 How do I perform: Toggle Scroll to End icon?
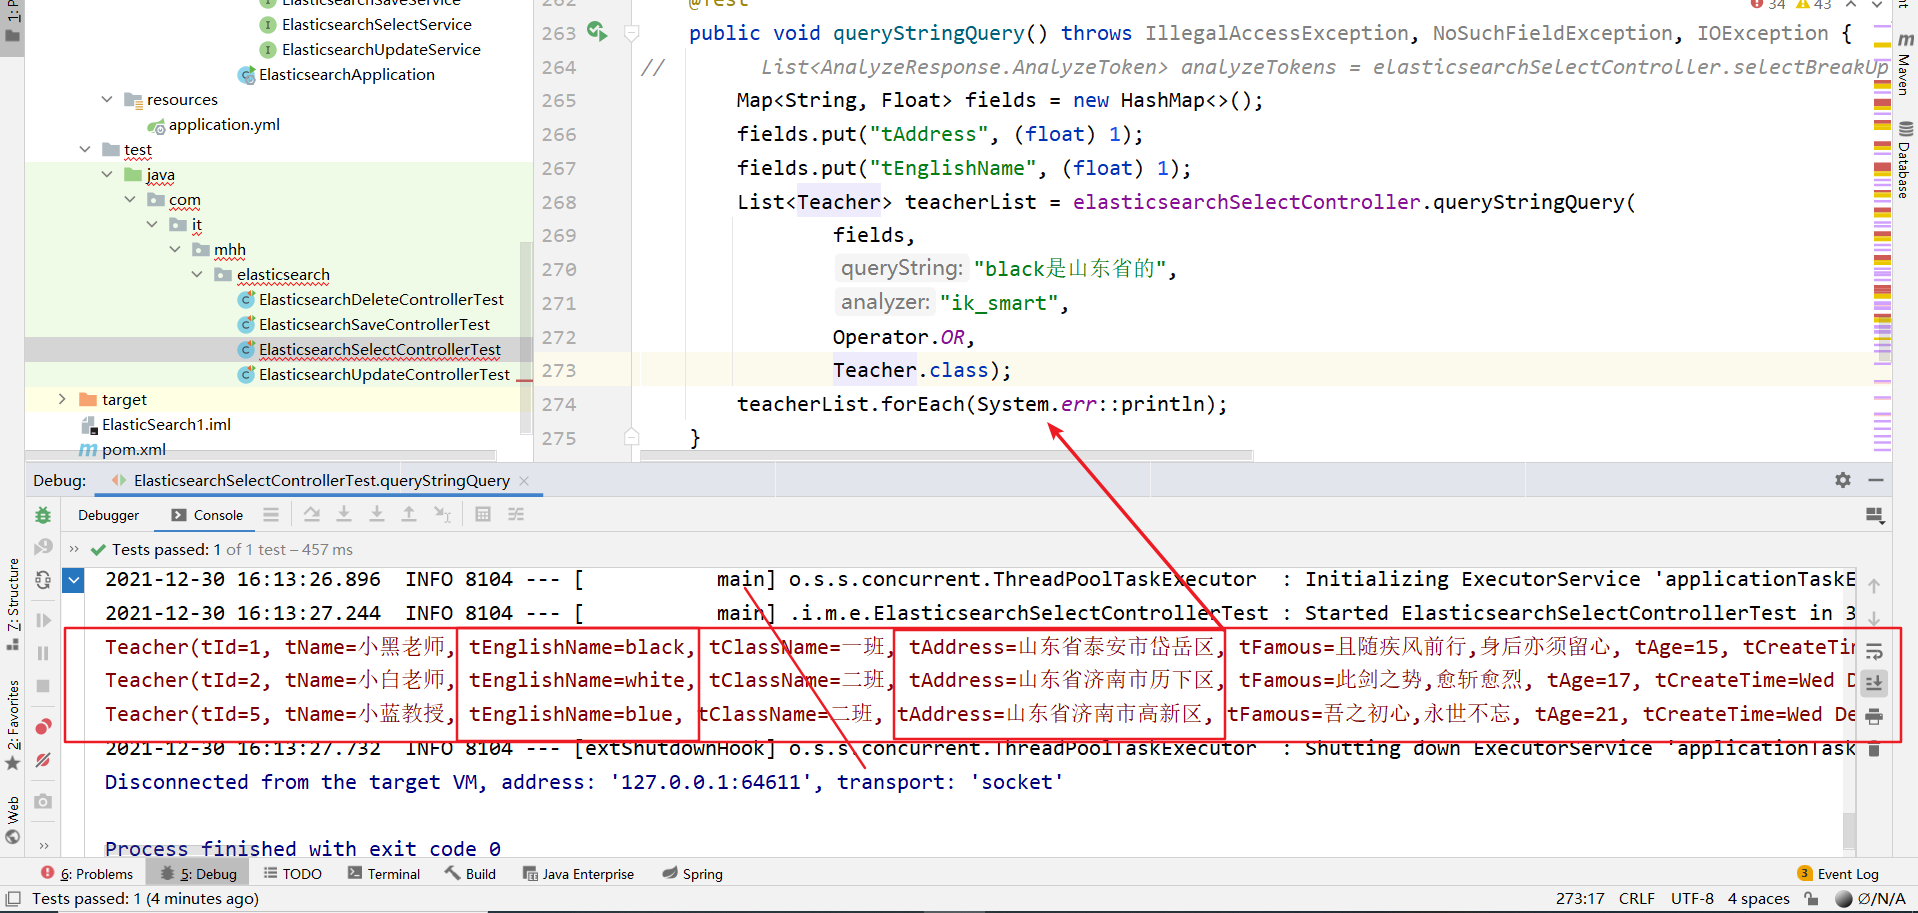point(1875,683)
